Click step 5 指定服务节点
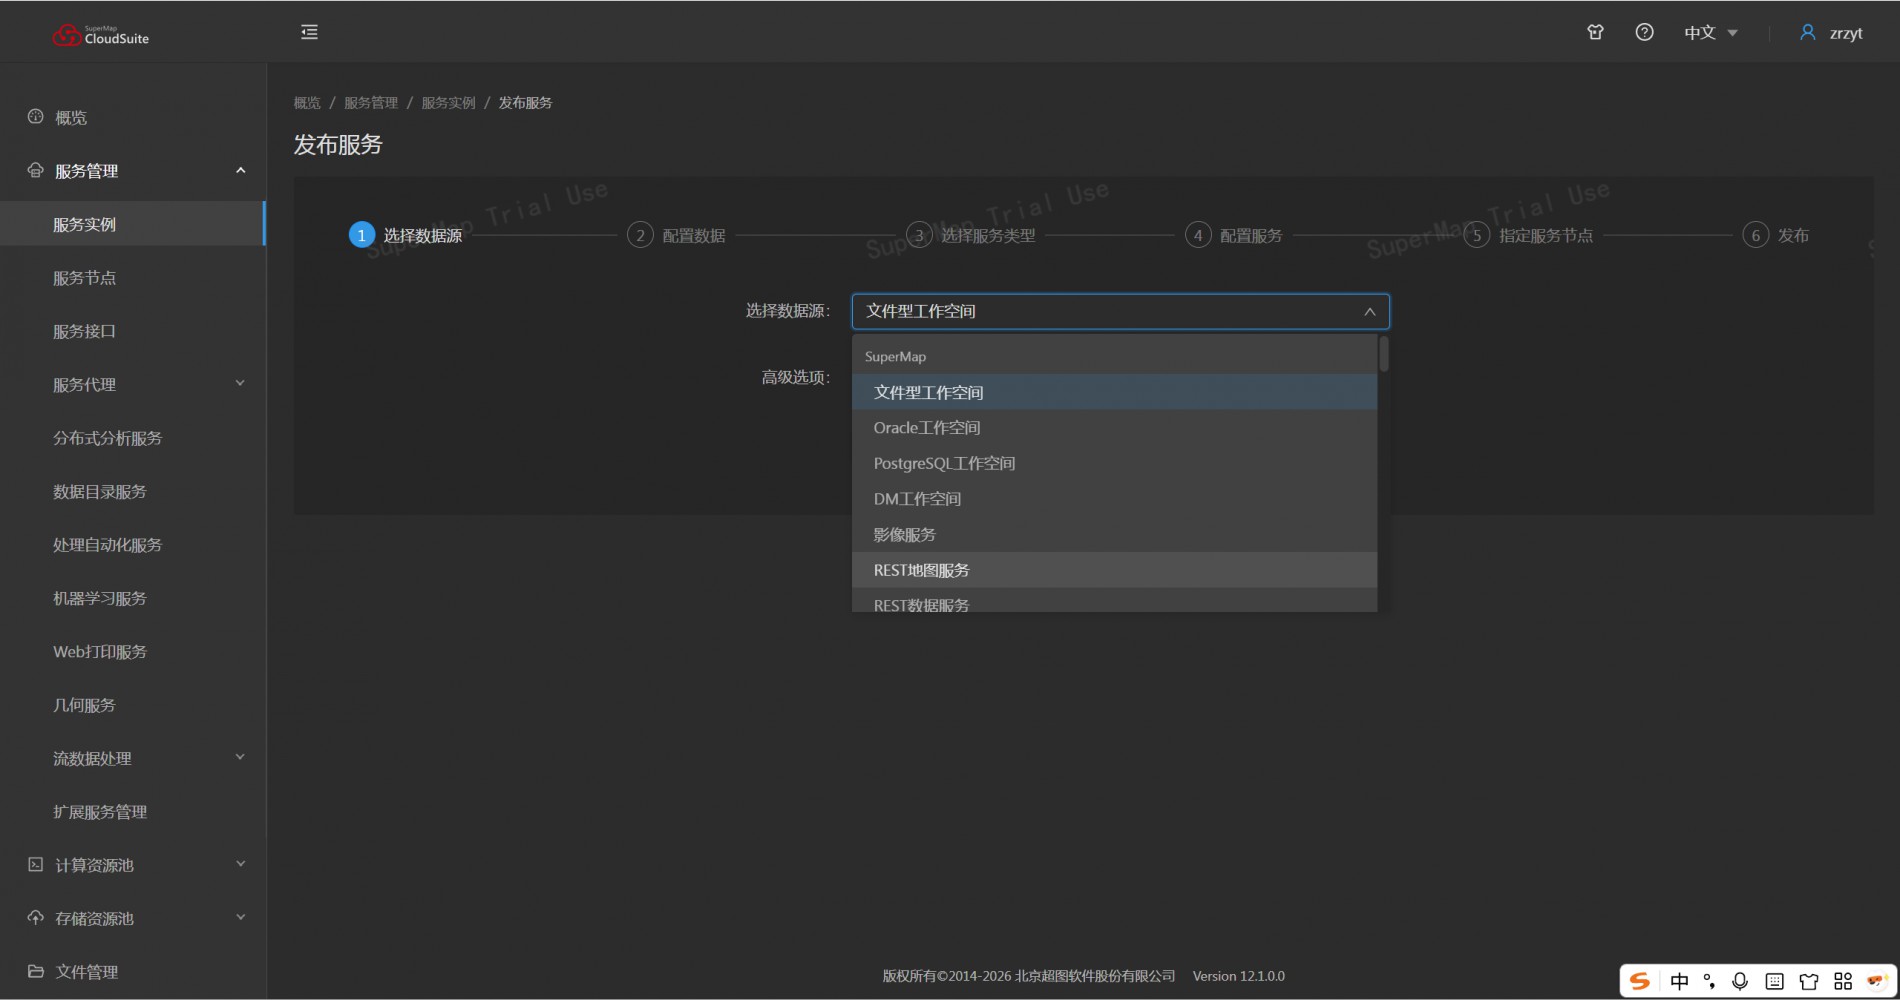 [x=1529, y=235]
